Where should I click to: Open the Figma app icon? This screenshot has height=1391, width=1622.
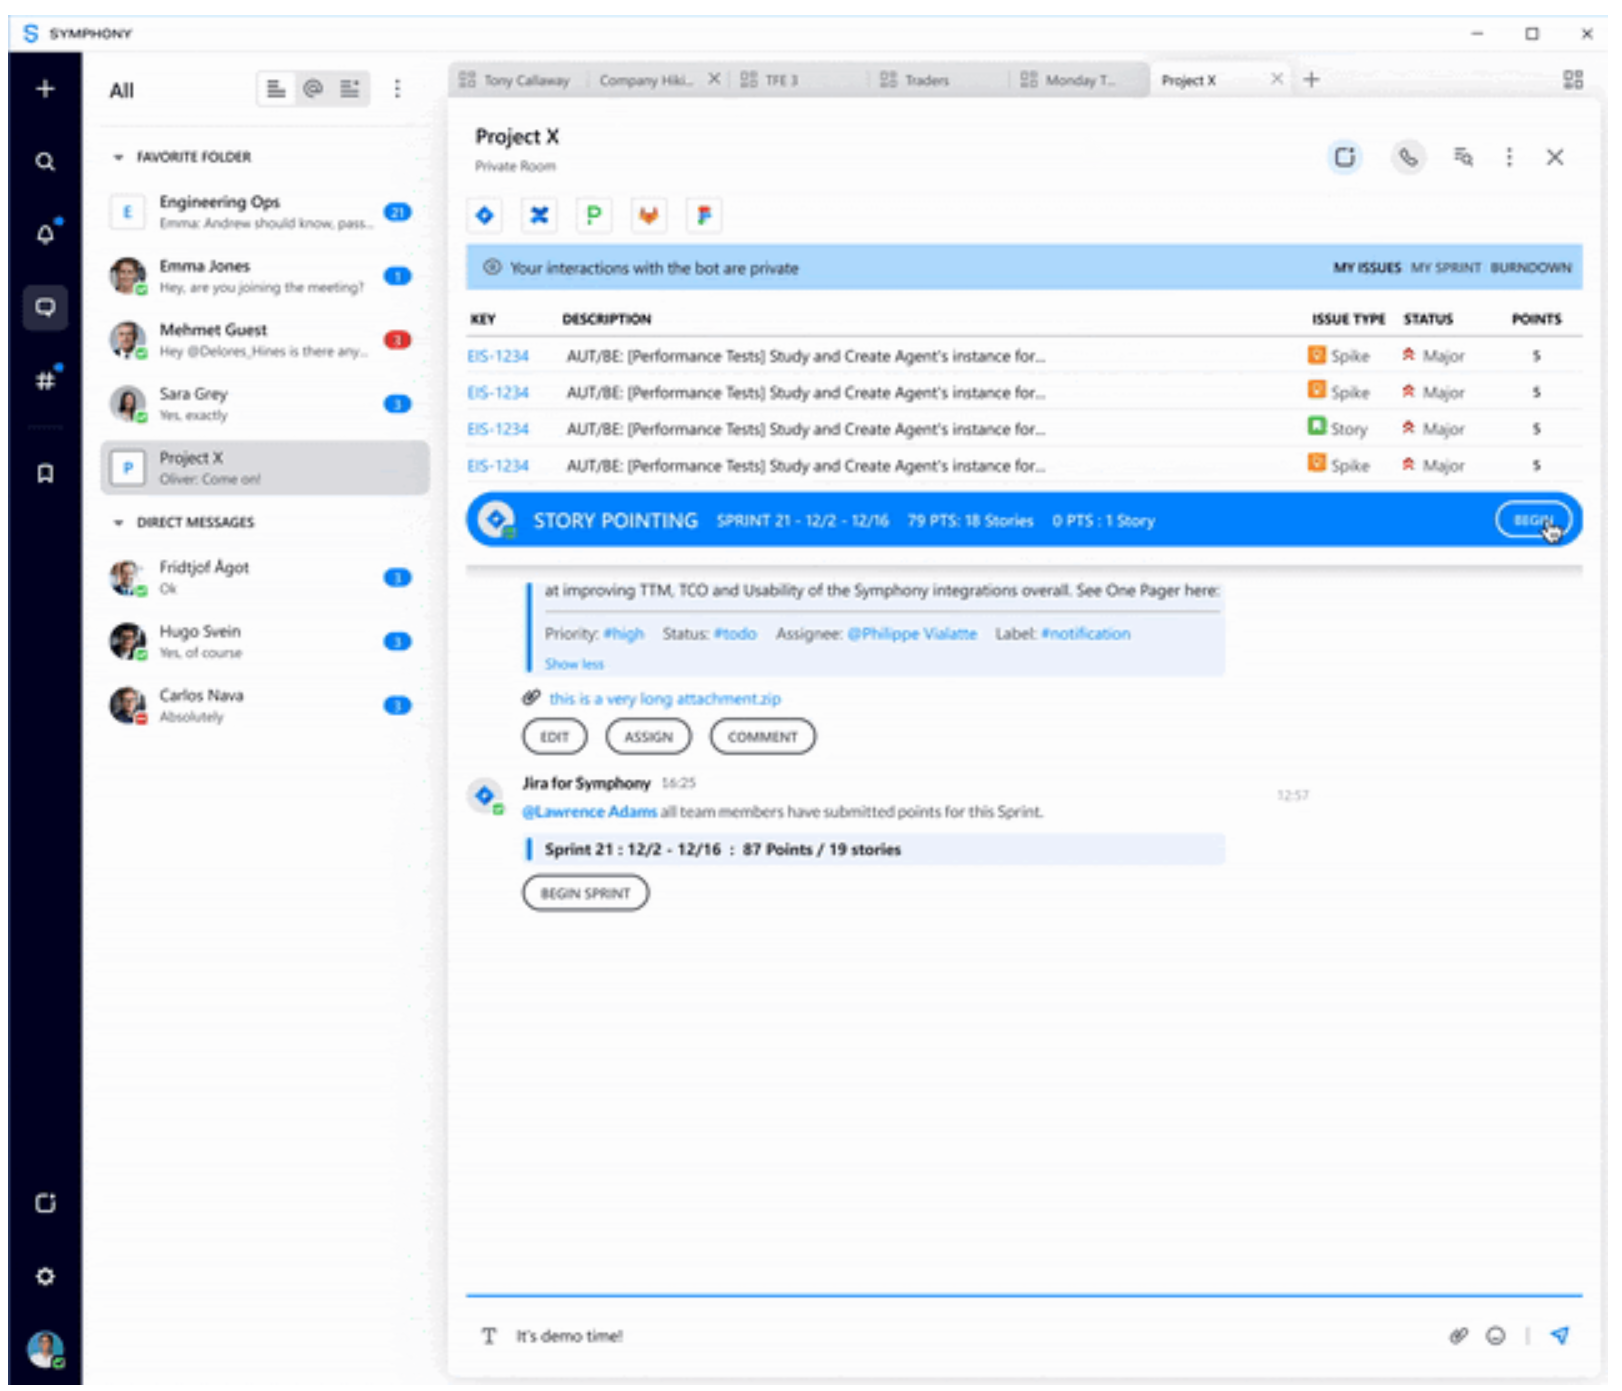point(704,215)
